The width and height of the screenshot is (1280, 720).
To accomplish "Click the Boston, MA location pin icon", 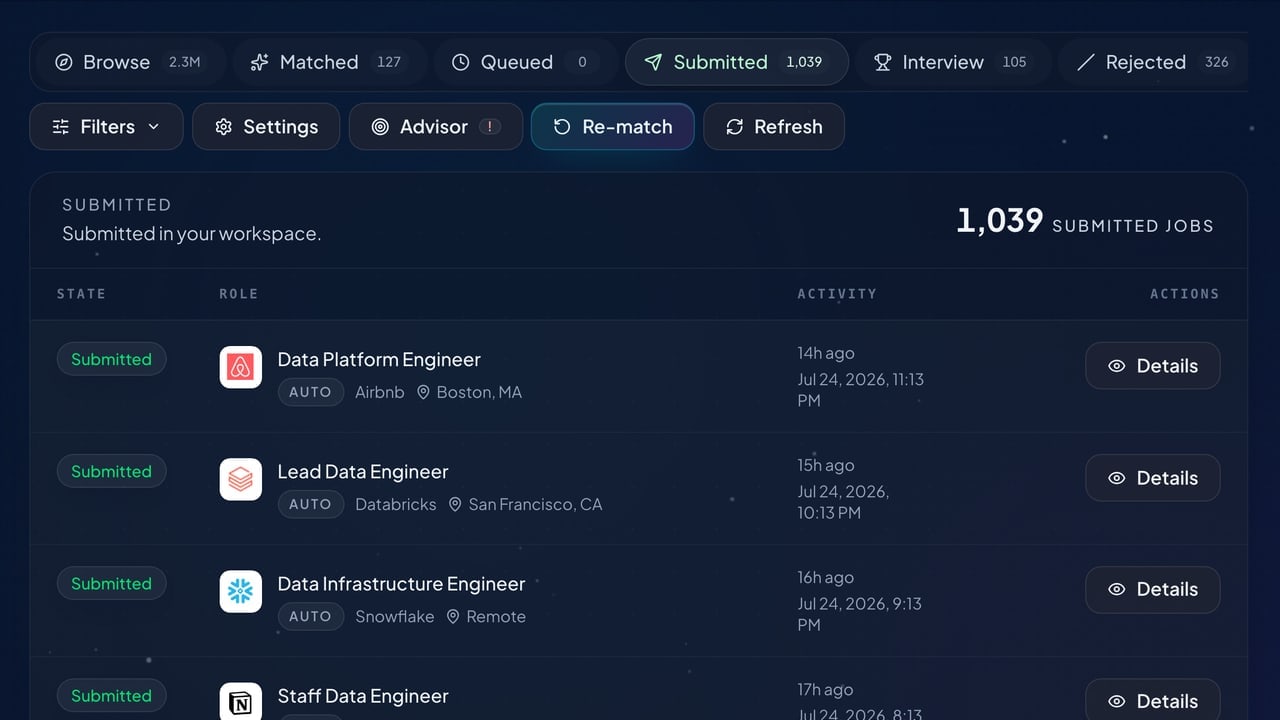I will click(x=423, y=393).
